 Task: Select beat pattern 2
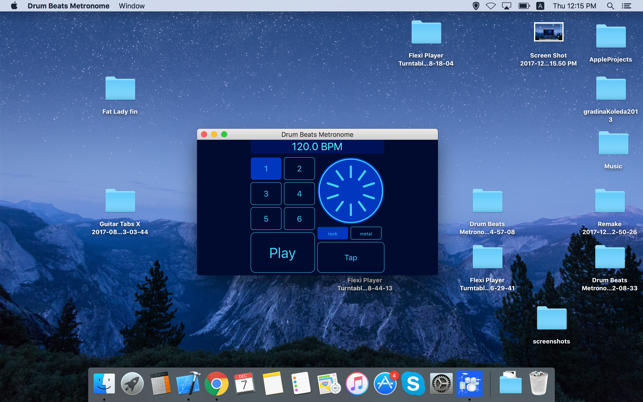[299, 169]
